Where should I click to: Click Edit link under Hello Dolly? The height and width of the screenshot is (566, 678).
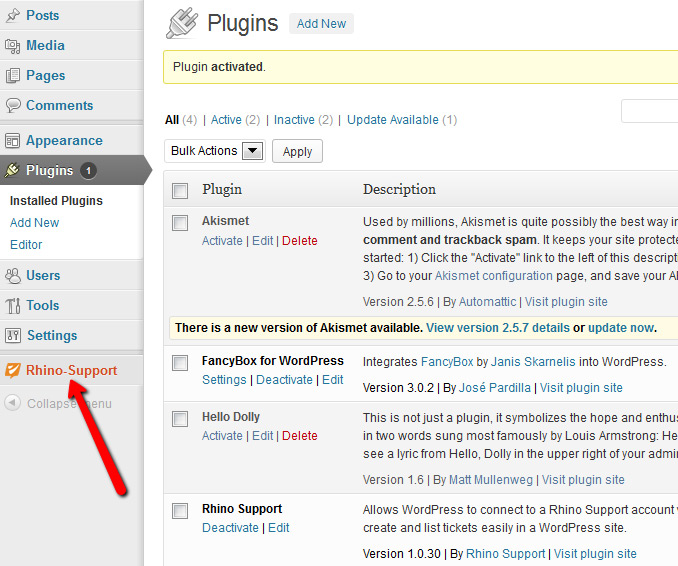point(262,435)
